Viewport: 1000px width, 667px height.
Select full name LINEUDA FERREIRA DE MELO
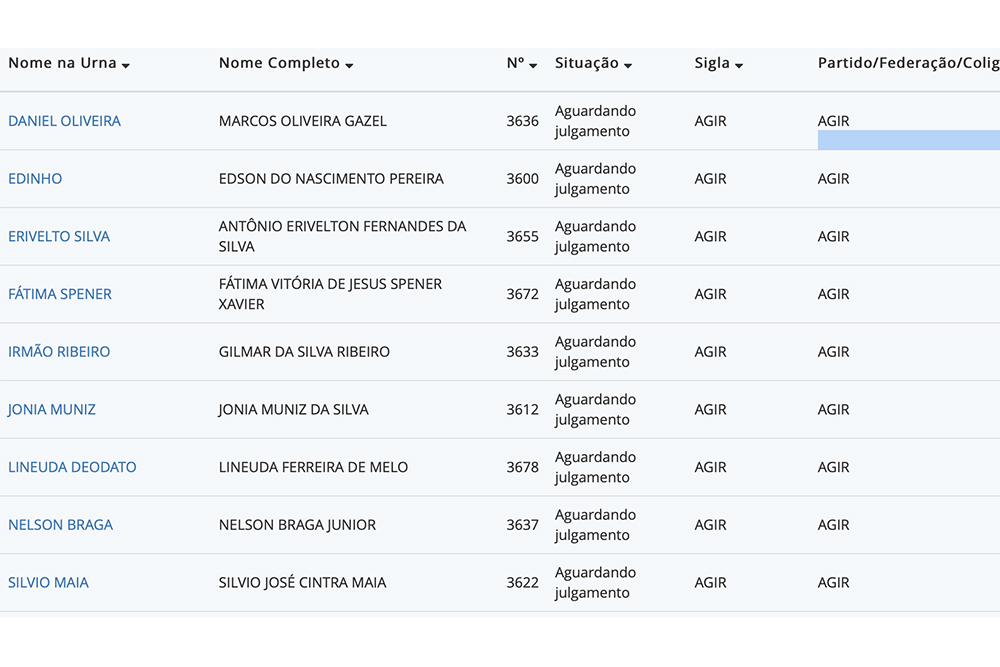coord(313,467)
